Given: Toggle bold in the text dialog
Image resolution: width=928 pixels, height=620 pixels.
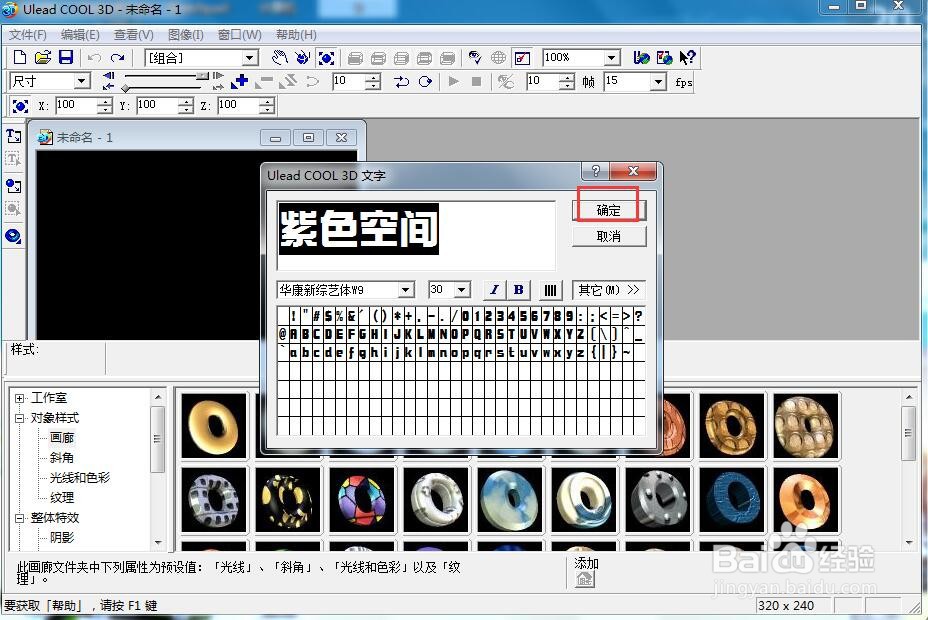Looking at the screenshot, I should click(518, 290).
